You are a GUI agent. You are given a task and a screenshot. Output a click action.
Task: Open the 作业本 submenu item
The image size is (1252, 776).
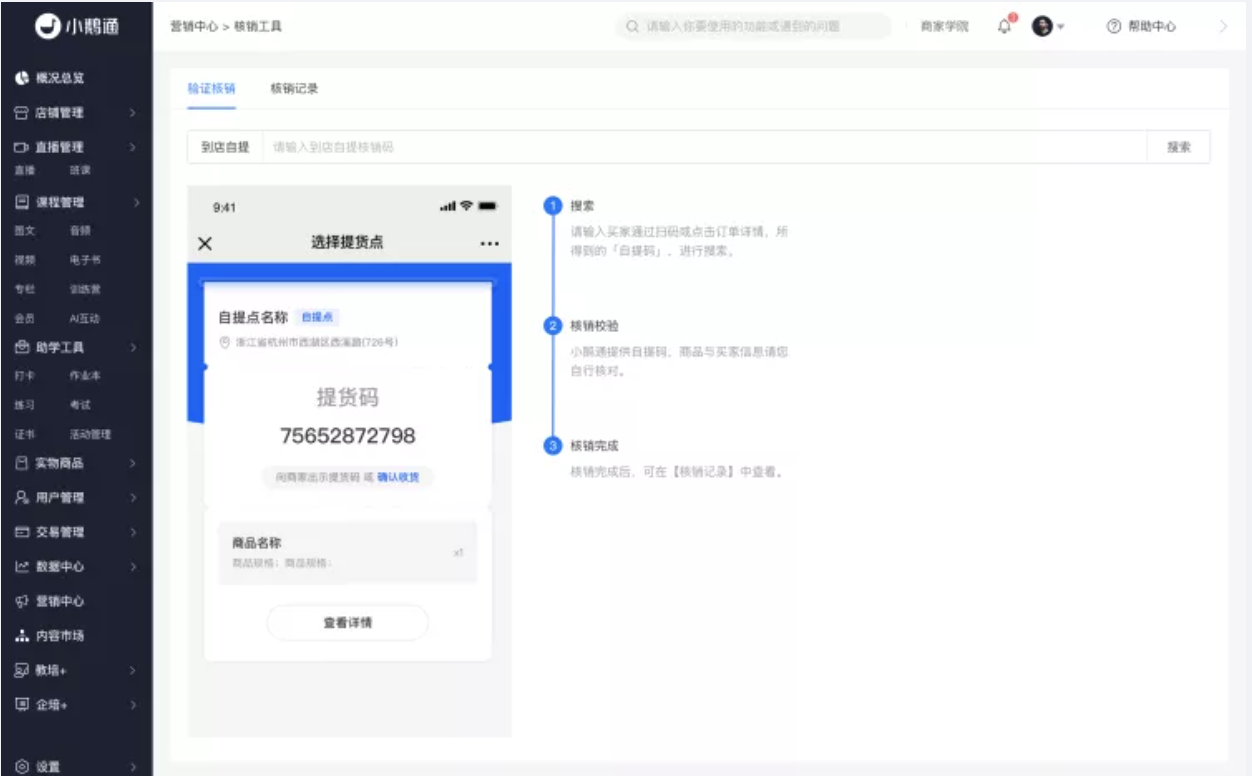click(85, 376)
